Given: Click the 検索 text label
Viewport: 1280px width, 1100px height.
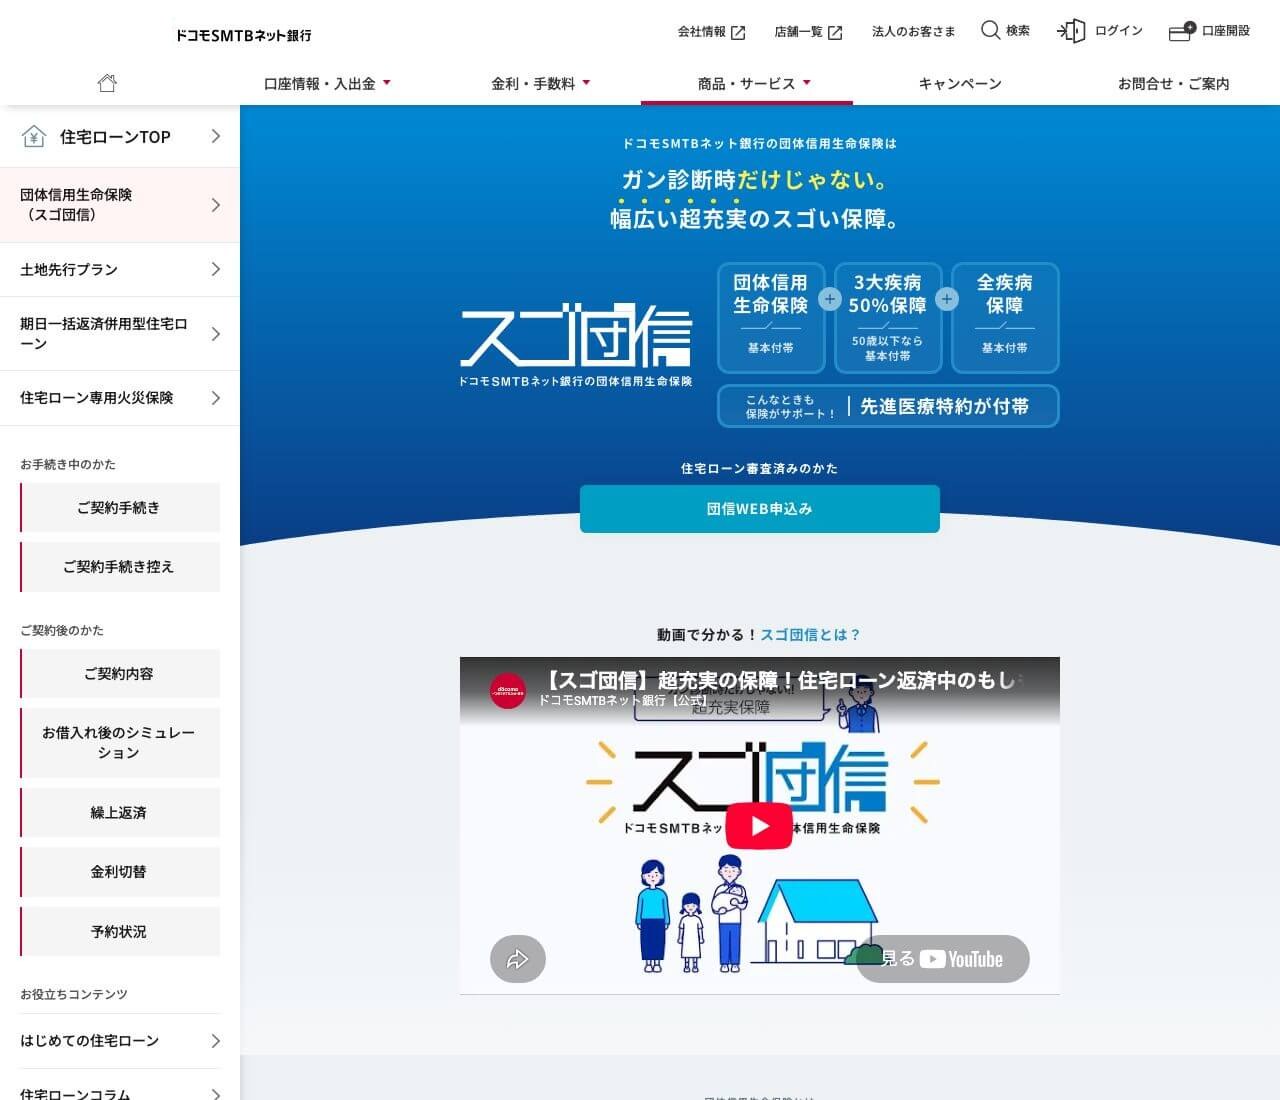Looking at the screenshot, I should (1018, 31).
